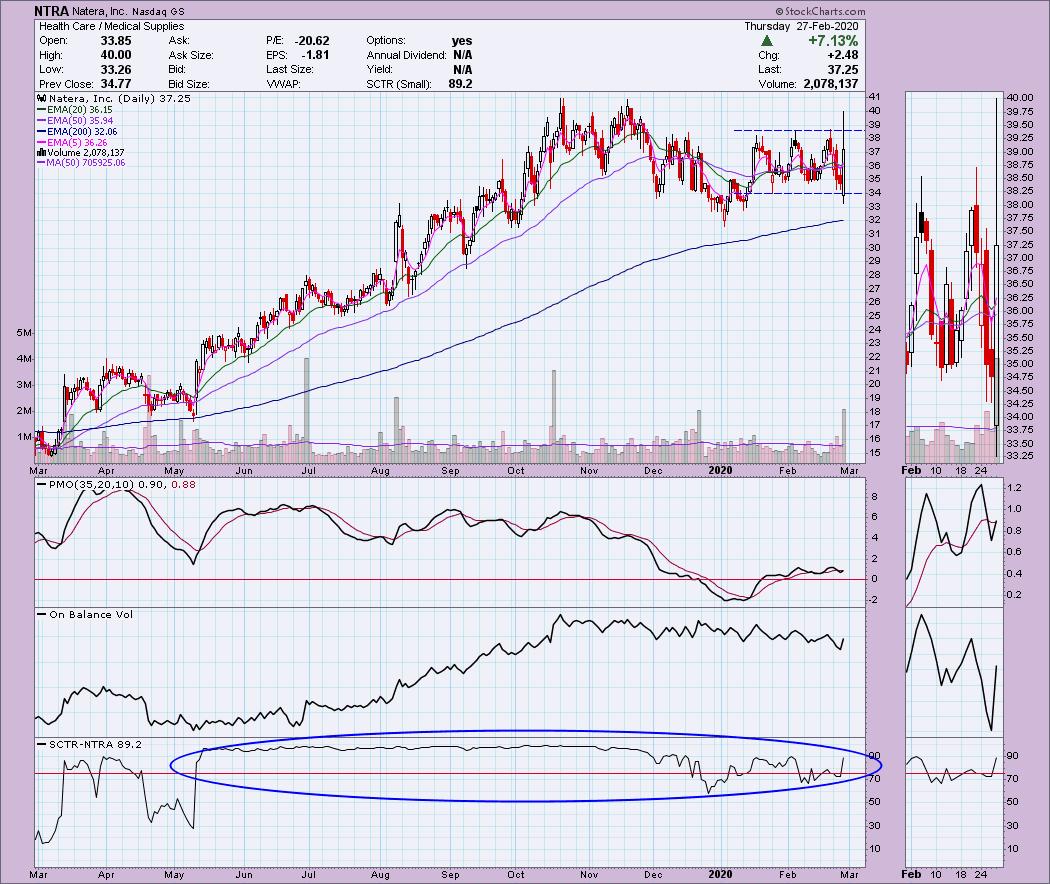Click the Annual Dividend label
This screenshot has width=1050, height=884.
click(406, 55)
